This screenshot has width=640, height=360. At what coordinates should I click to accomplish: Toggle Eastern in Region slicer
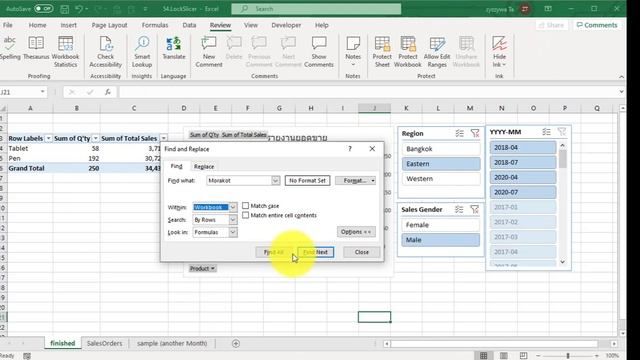[441, 164]
